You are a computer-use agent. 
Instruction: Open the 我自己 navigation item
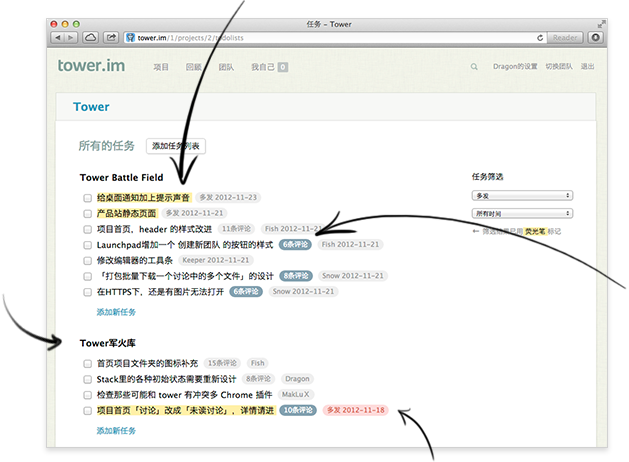(x=262, y=67)
